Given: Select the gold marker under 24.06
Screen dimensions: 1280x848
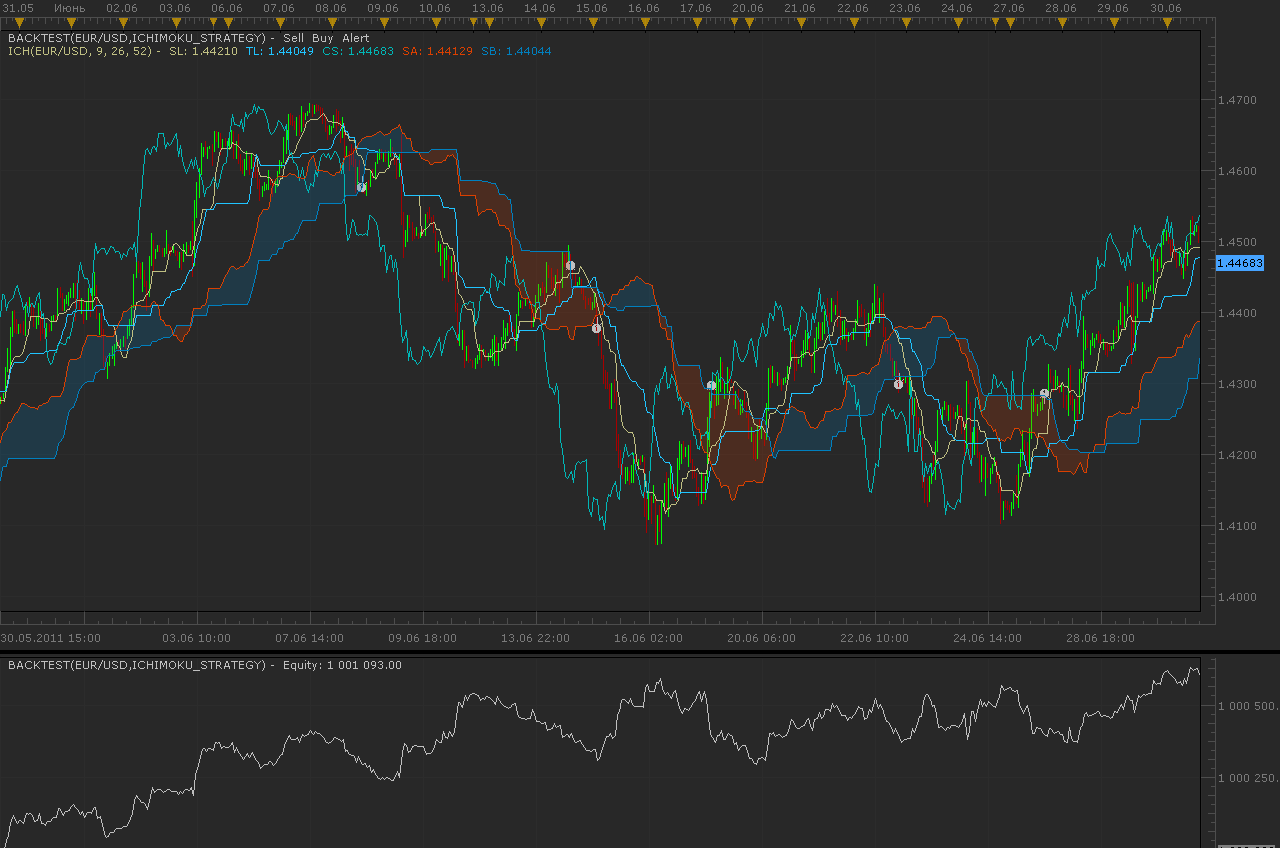Looking at the screenshot, I should (x=957, y=21).
